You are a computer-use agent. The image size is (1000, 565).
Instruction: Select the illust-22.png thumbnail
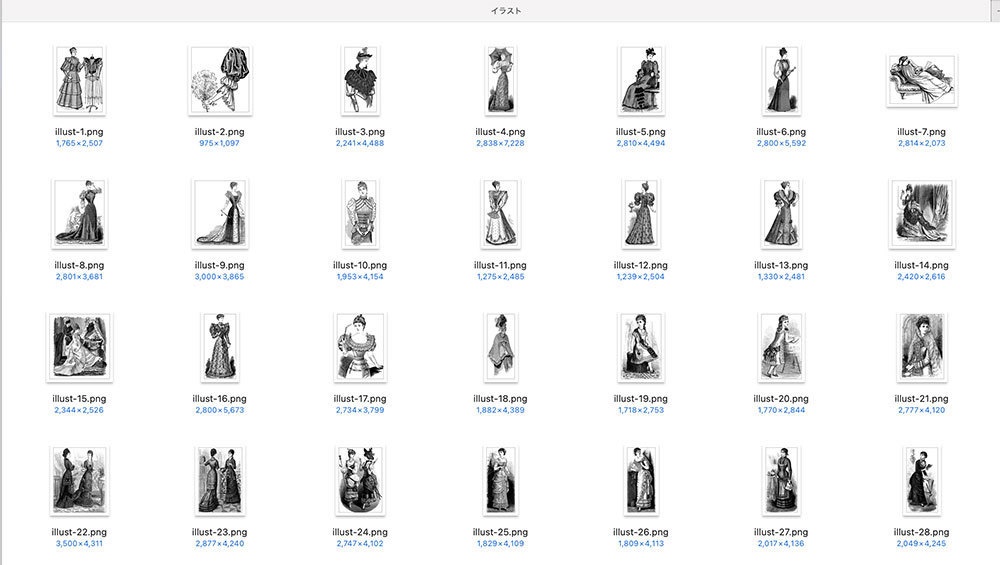coord(79,481)
